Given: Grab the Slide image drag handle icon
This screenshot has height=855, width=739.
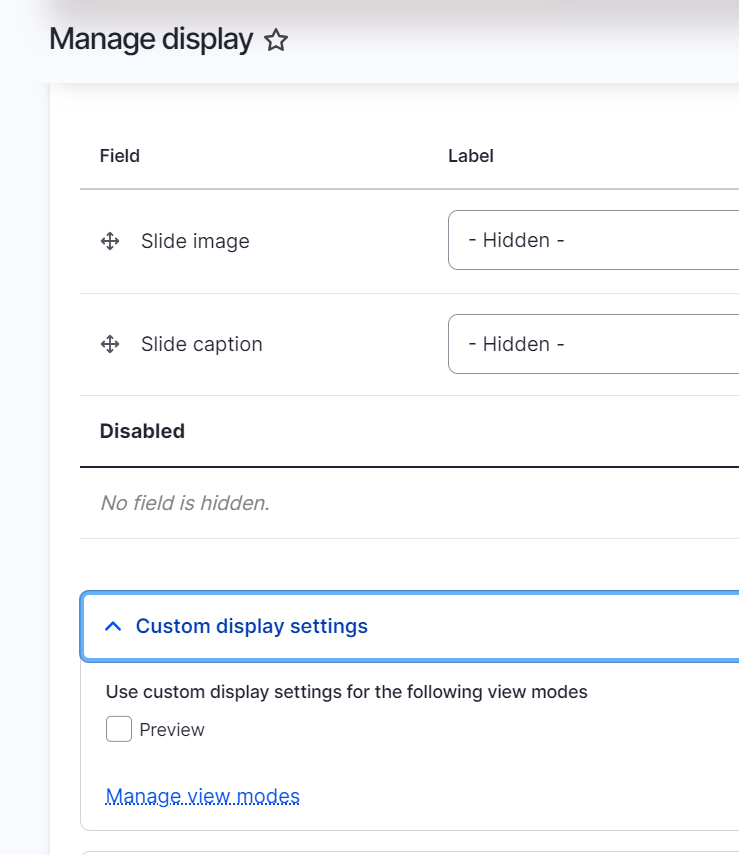Looking at the screenshot, I should (109, 241).
